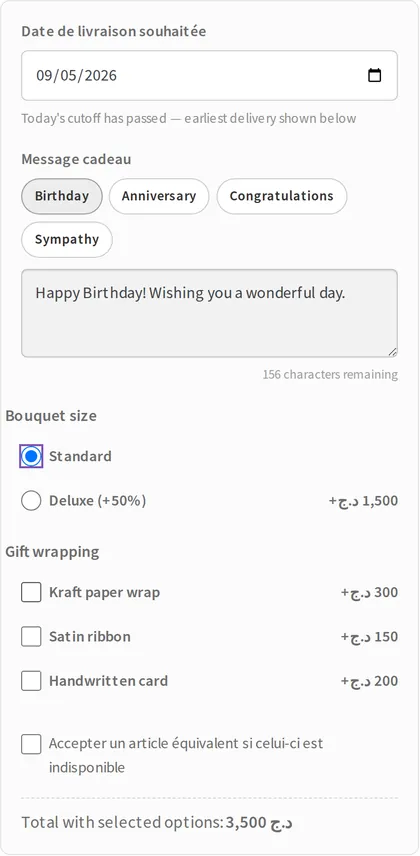Viewport: 420px width, 856px height.
Task: Click the Kraft paper wrap label
Action: [x=104, y=592]
